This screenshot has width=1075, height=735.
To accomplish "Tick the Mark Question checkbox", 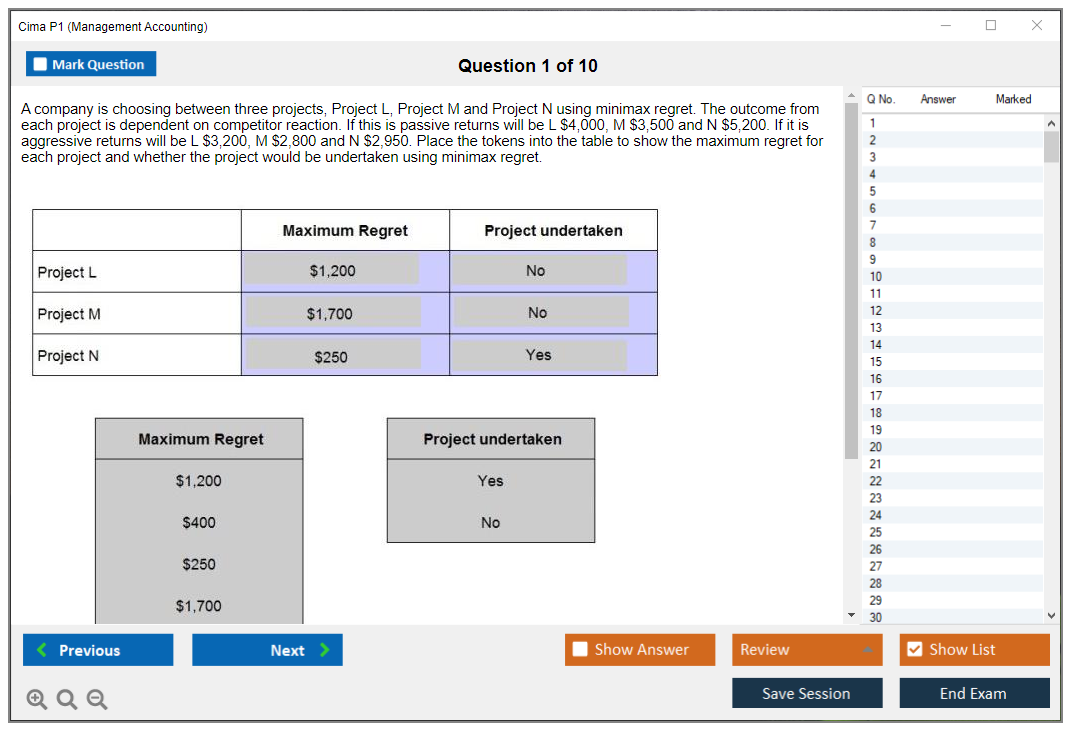I will [41, 65].
